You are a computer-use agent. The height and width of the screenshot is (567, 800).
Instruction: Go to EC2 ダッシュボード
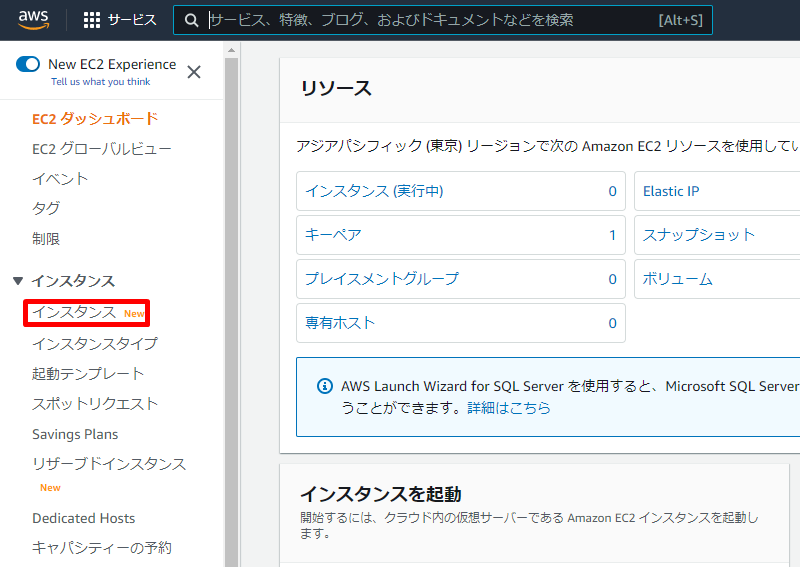pos(95,119)
